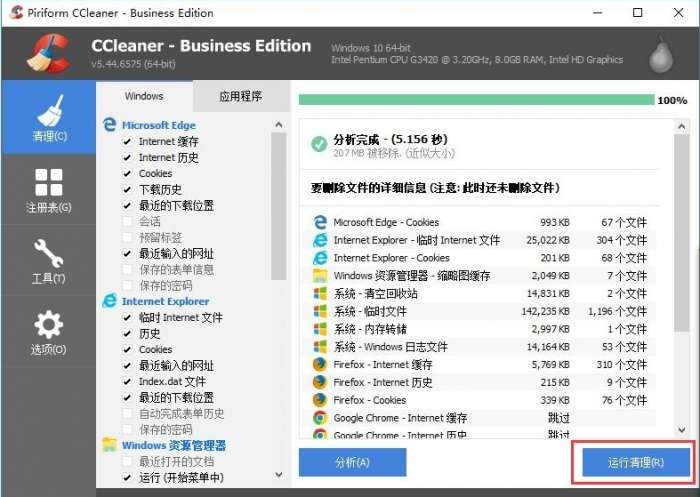Click the 分析完成 - (5.156 秒) heading
Screen dimensions: 700x497
tap(390, 139)
